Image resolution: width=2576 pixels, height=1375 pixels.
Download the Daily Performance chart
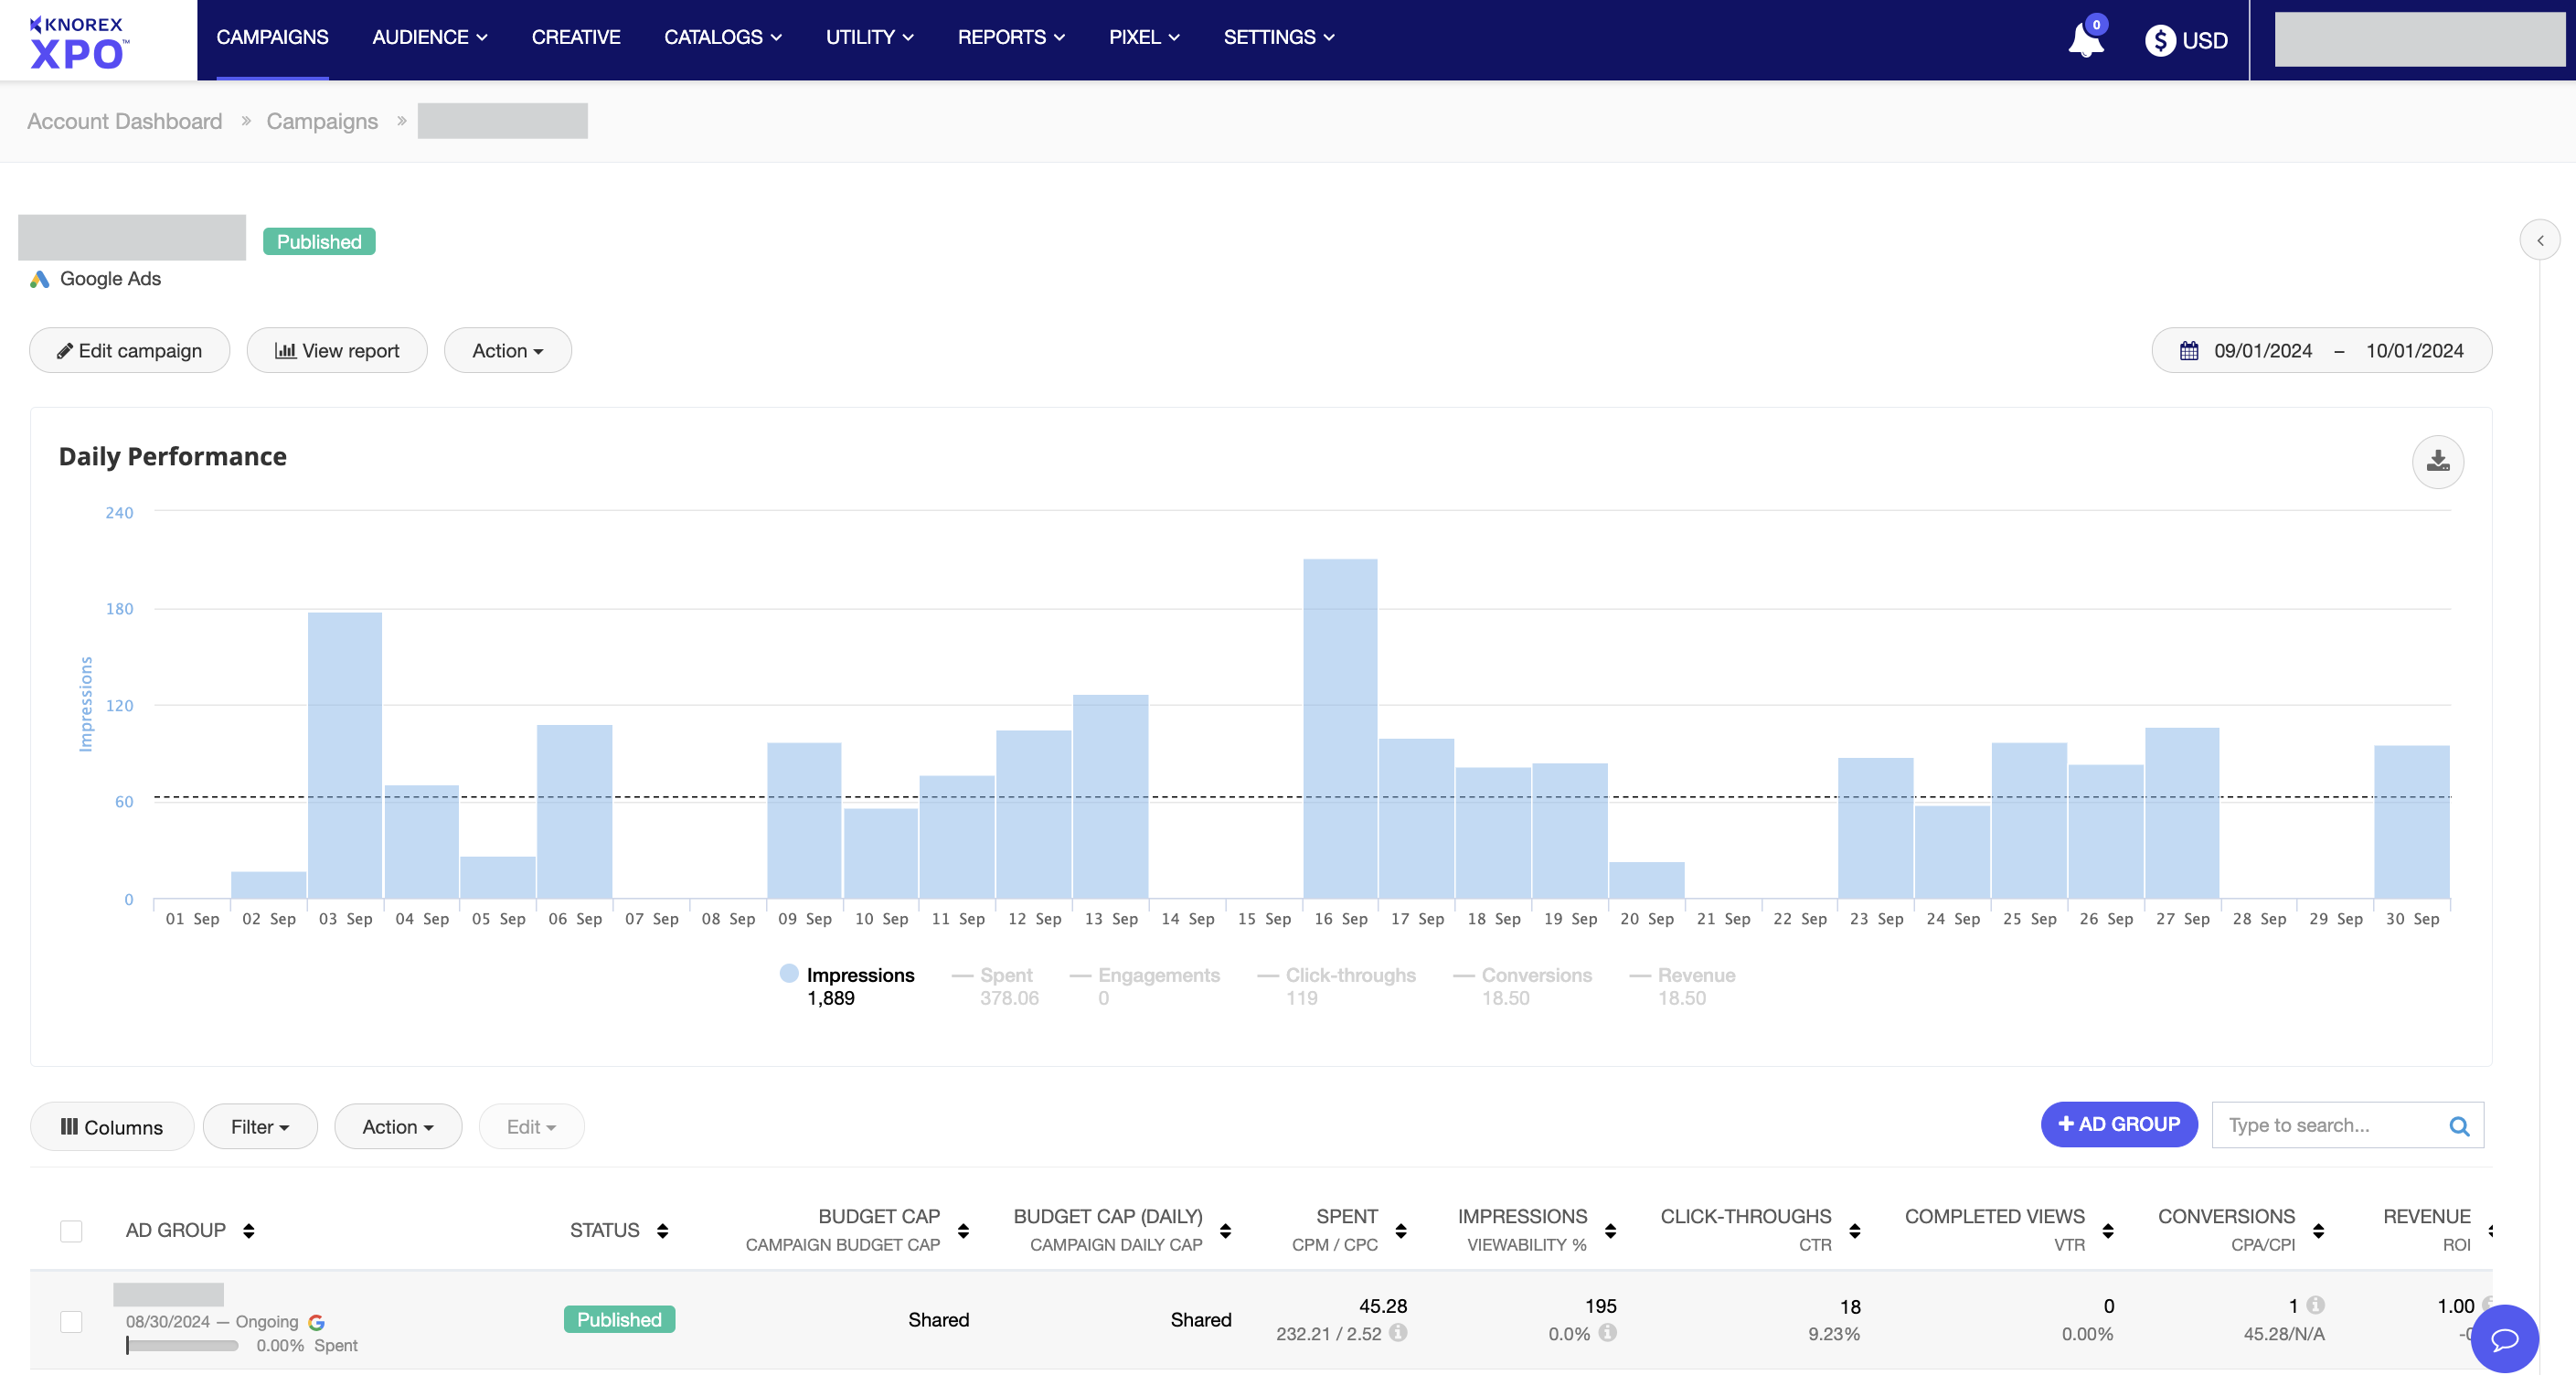pos(2437,461)
